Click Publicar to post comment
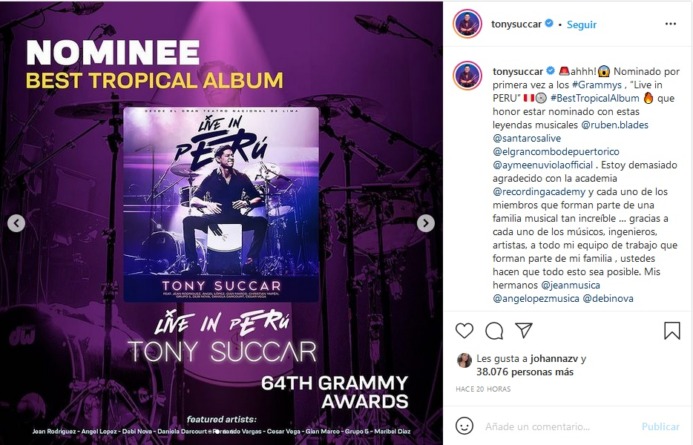This screenshot has height=445, width=693. pyautogui.click(x=660, y=426)
